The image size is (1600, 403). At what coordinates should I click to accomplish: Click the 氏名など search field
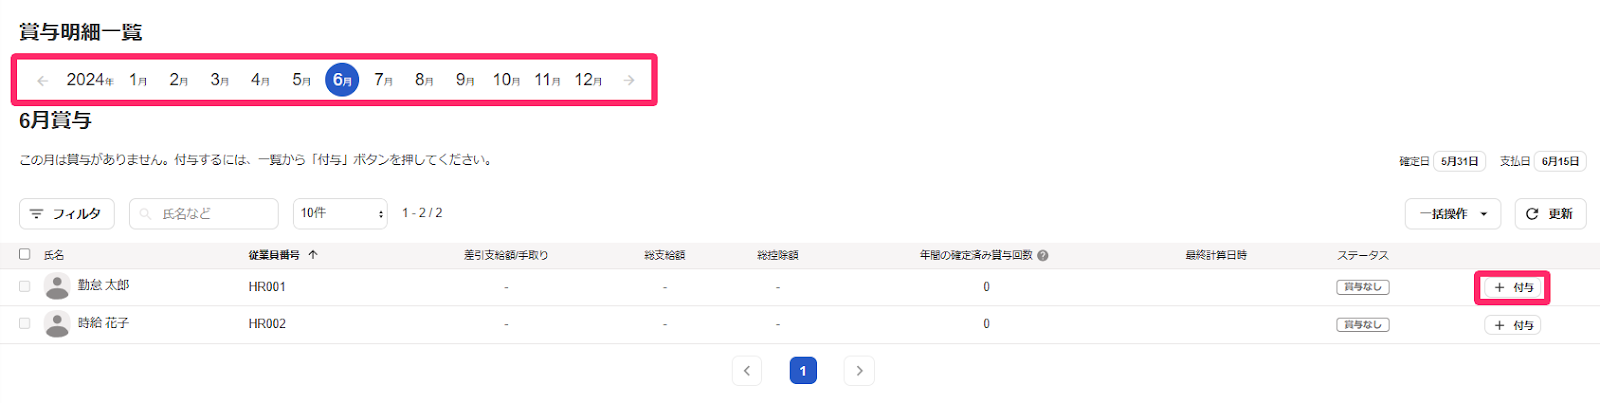(x=204, y=214)
